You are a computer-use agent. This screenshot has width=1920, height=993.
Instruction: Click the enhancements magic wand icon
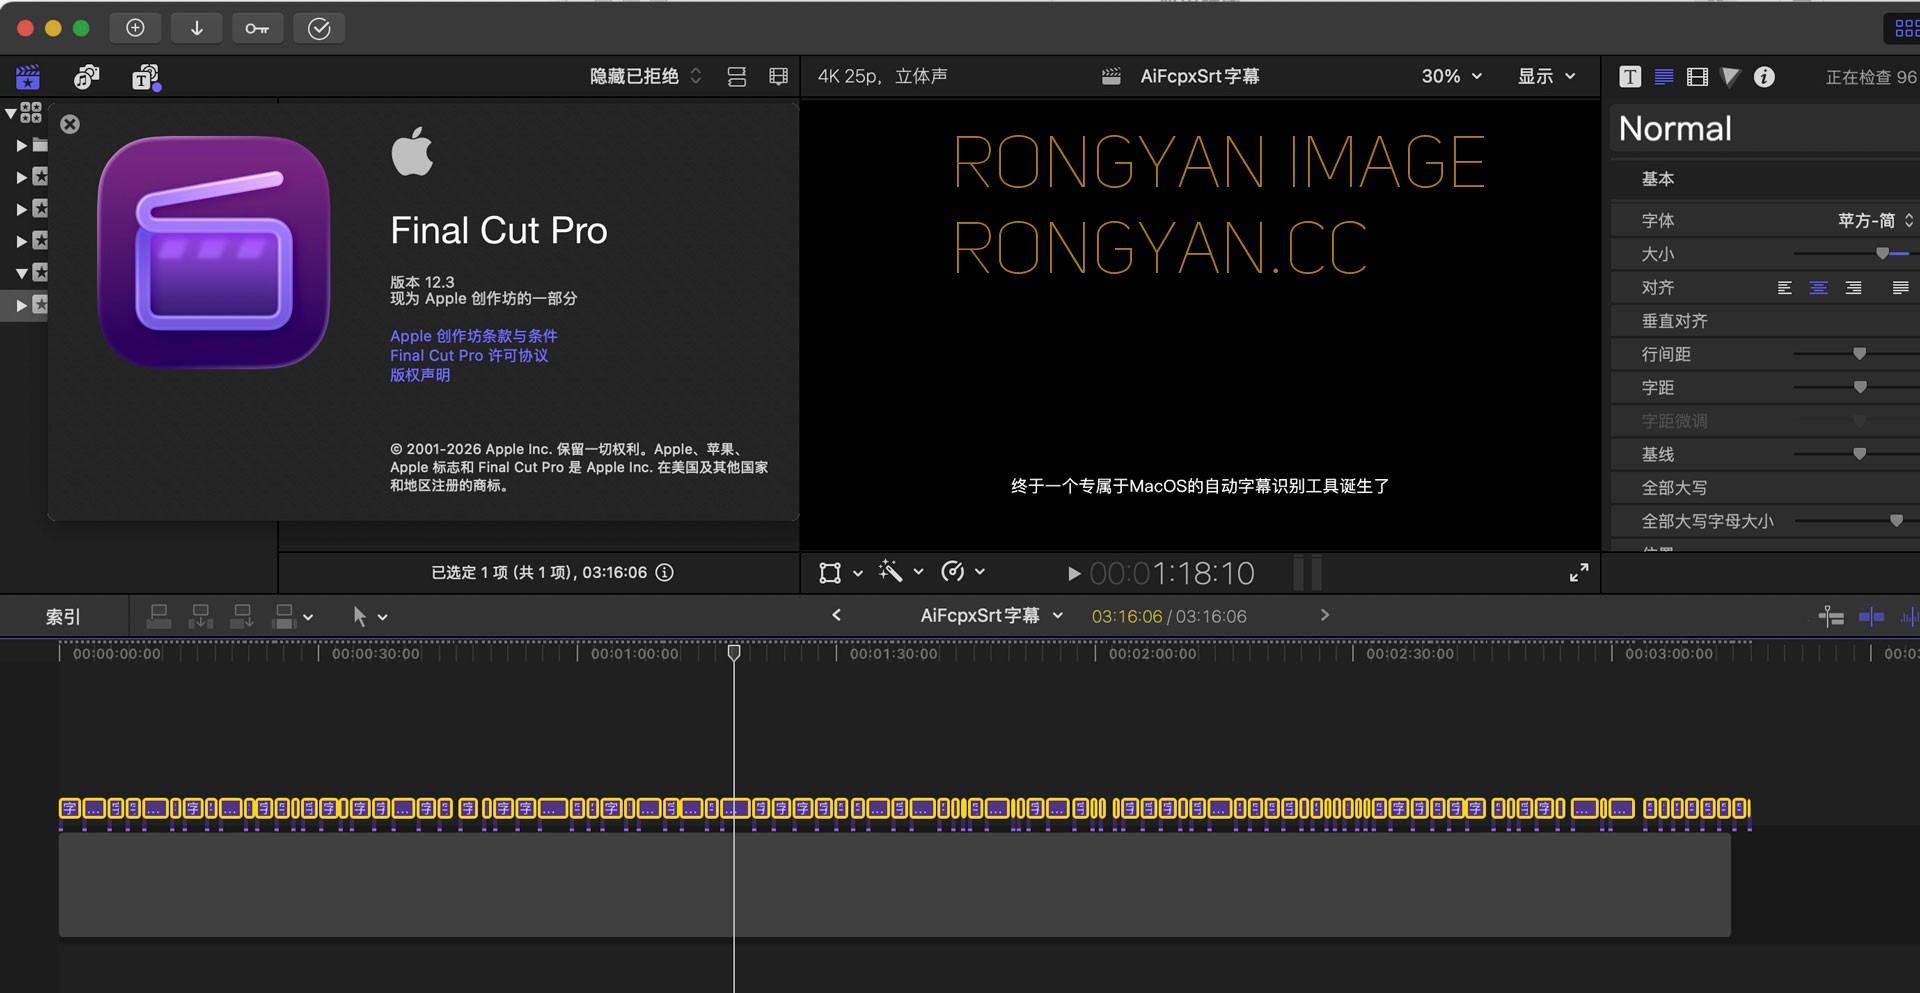[889, 572]
